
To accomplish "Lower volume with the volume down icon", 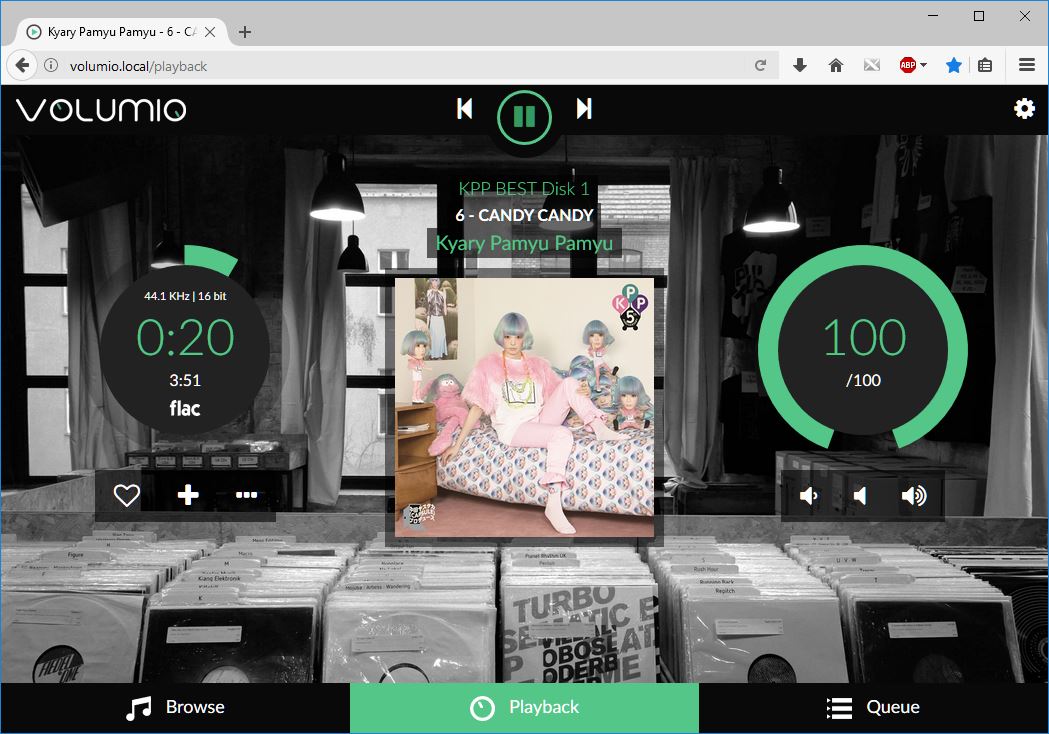I will click(x=808, y=496).
